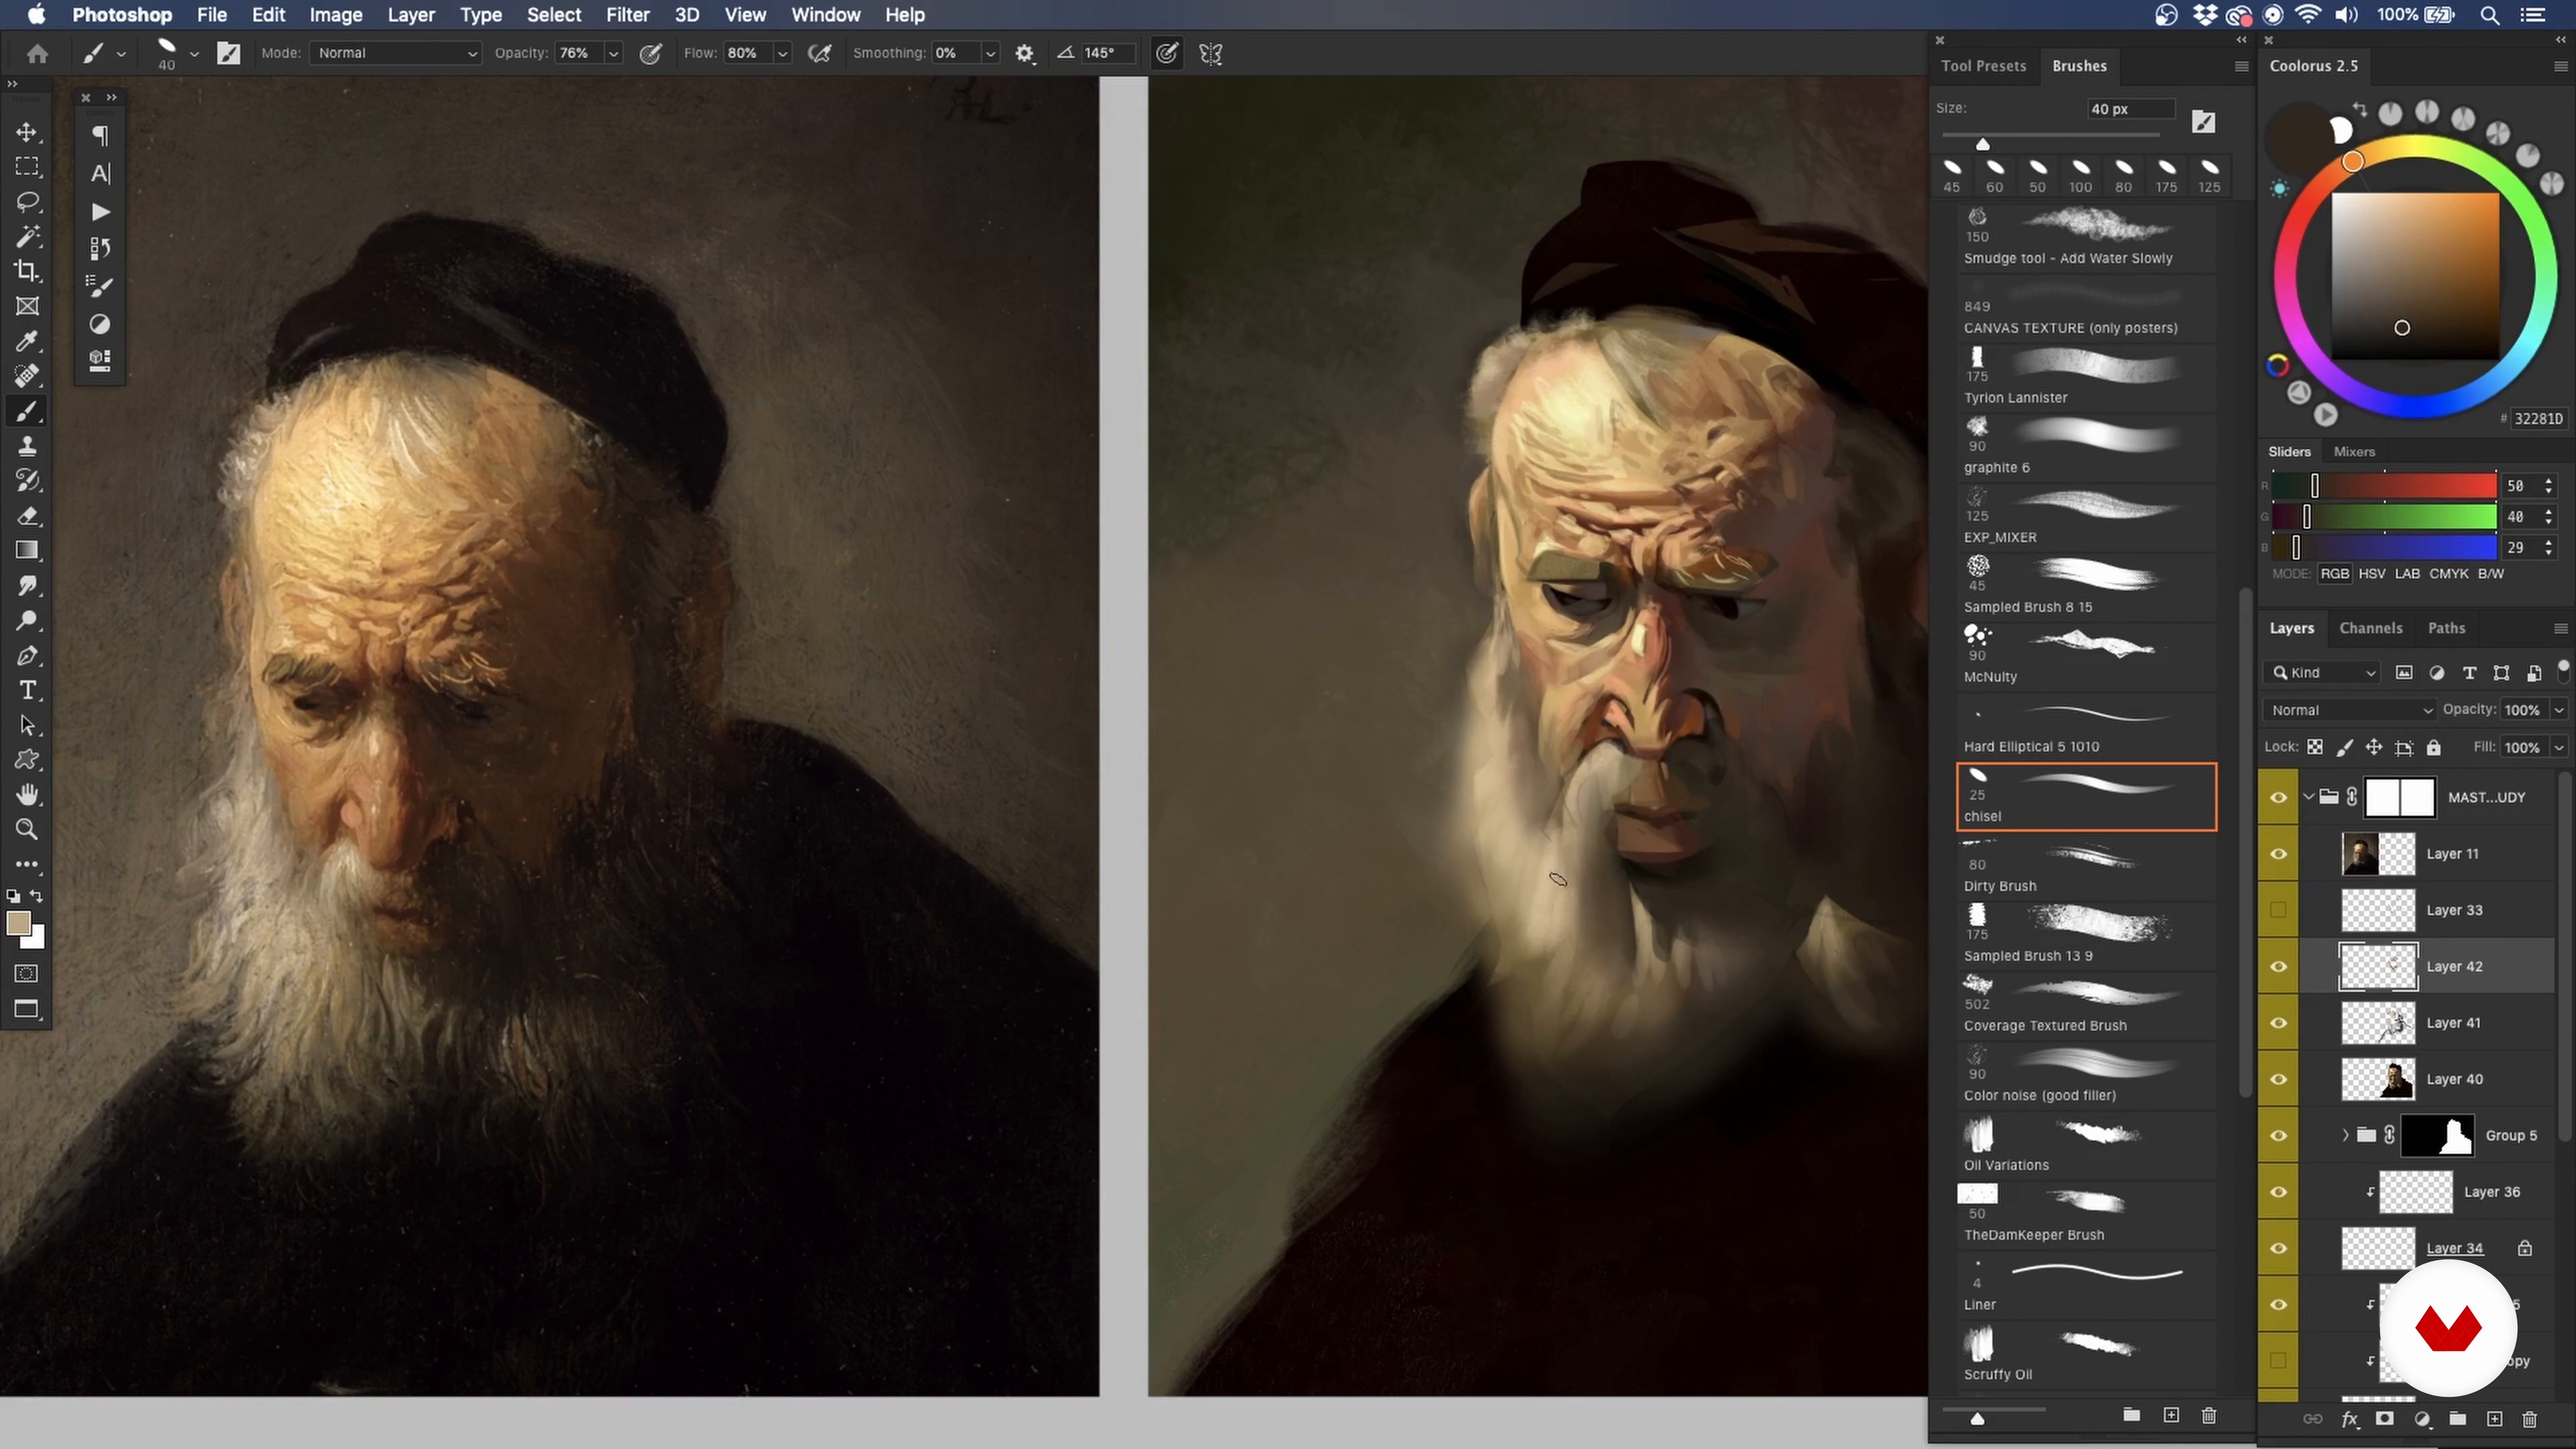Select the Eyedropper tool
2576x1449 pixels.
[27, 341]
